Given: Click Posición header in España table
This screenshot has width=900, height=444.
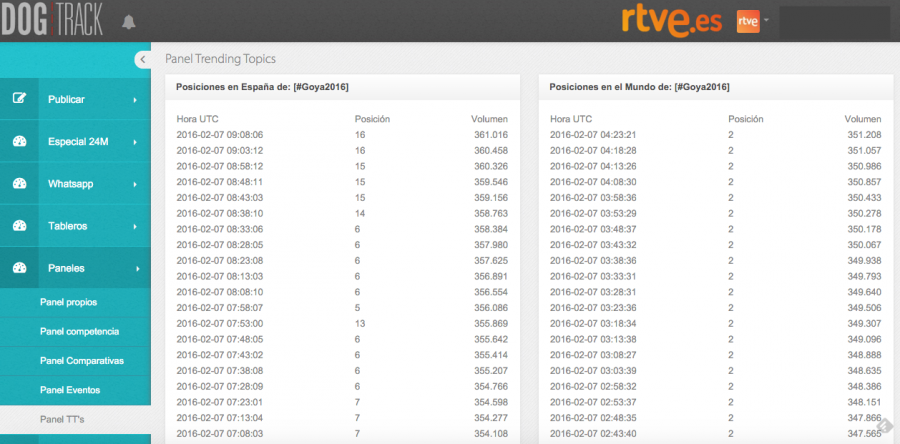Looking at the screenshot, I should pyautogui.click(x=373, y=119).
